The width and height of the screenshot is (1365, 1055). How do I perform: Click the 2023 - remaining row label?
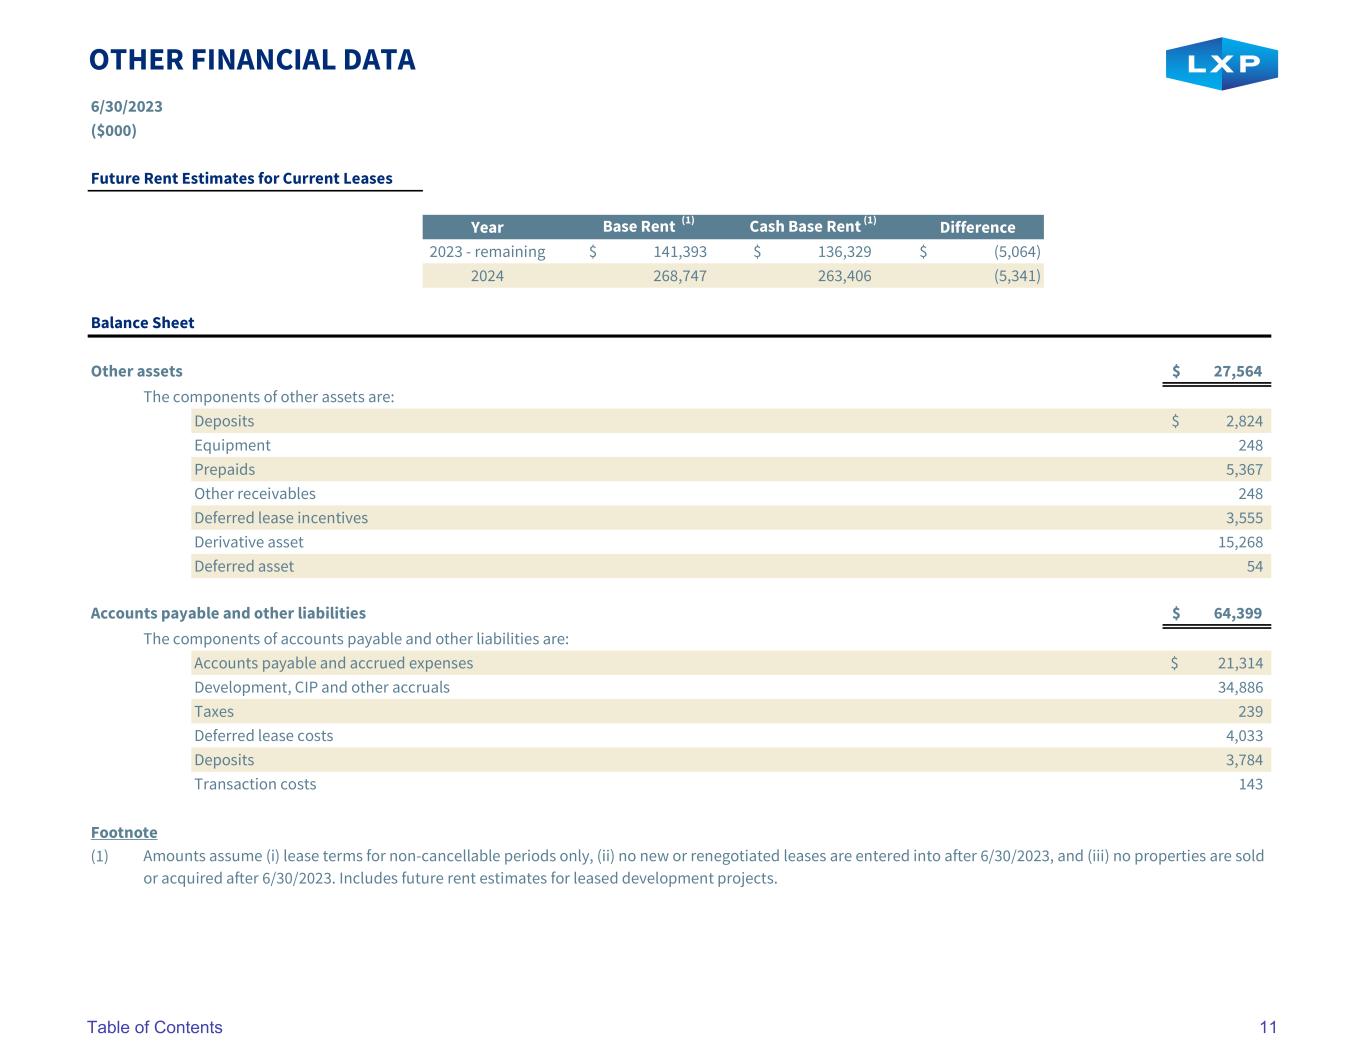pos(487,251)
